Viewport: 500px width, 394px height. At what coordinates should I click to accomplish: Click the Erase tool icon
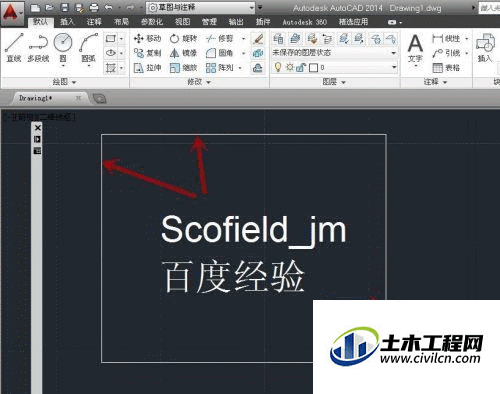(258, 39)
